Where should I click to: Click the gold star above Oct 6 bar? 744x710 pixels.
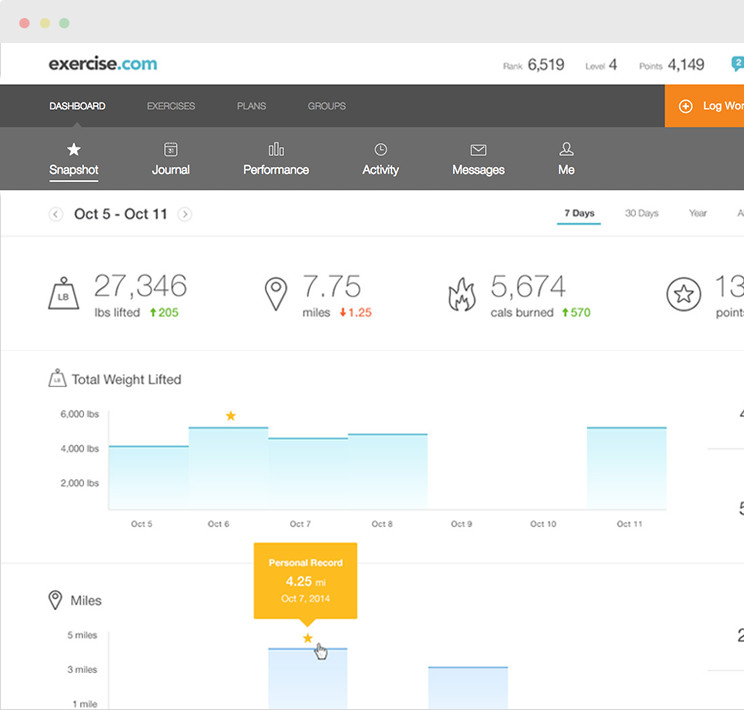[x=231, y=416]
